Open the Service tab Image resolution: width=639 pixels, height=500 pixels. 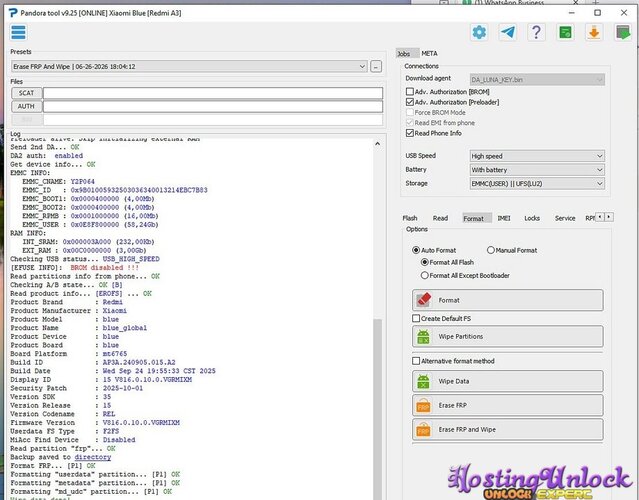point(565,218)
